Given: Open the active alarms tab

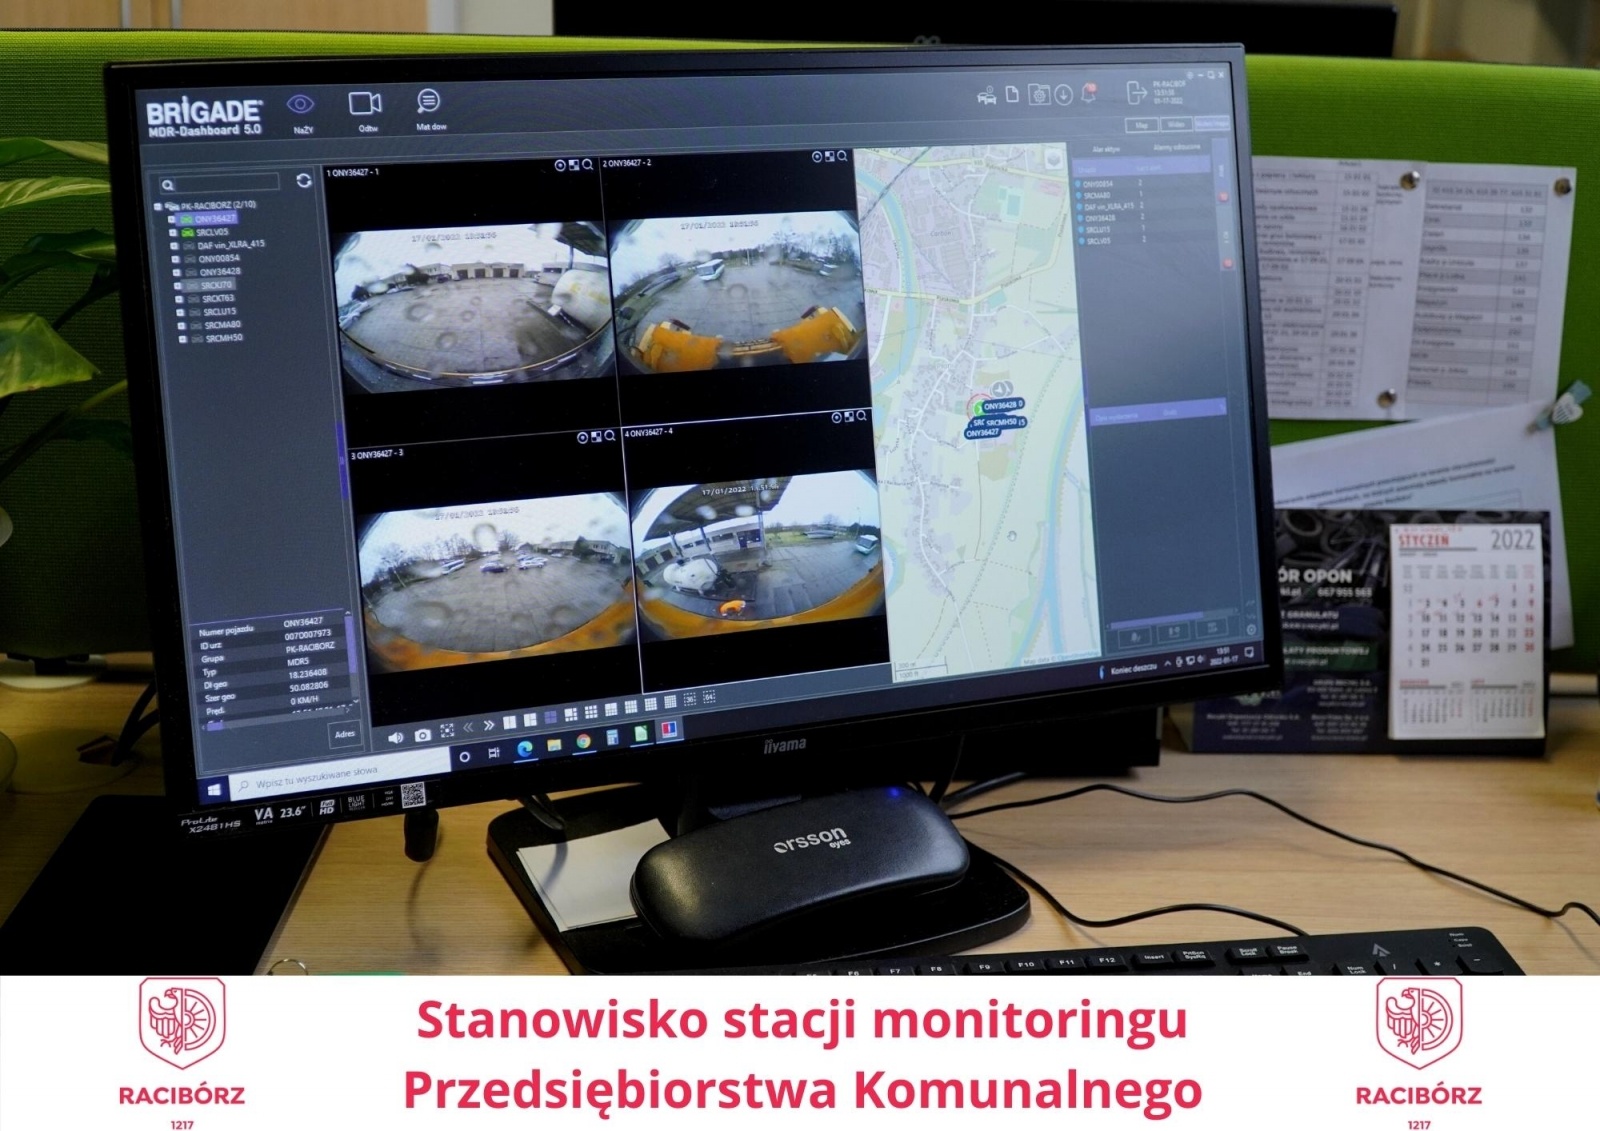Looking at the screenshot, I should (x=1106, y=149).
